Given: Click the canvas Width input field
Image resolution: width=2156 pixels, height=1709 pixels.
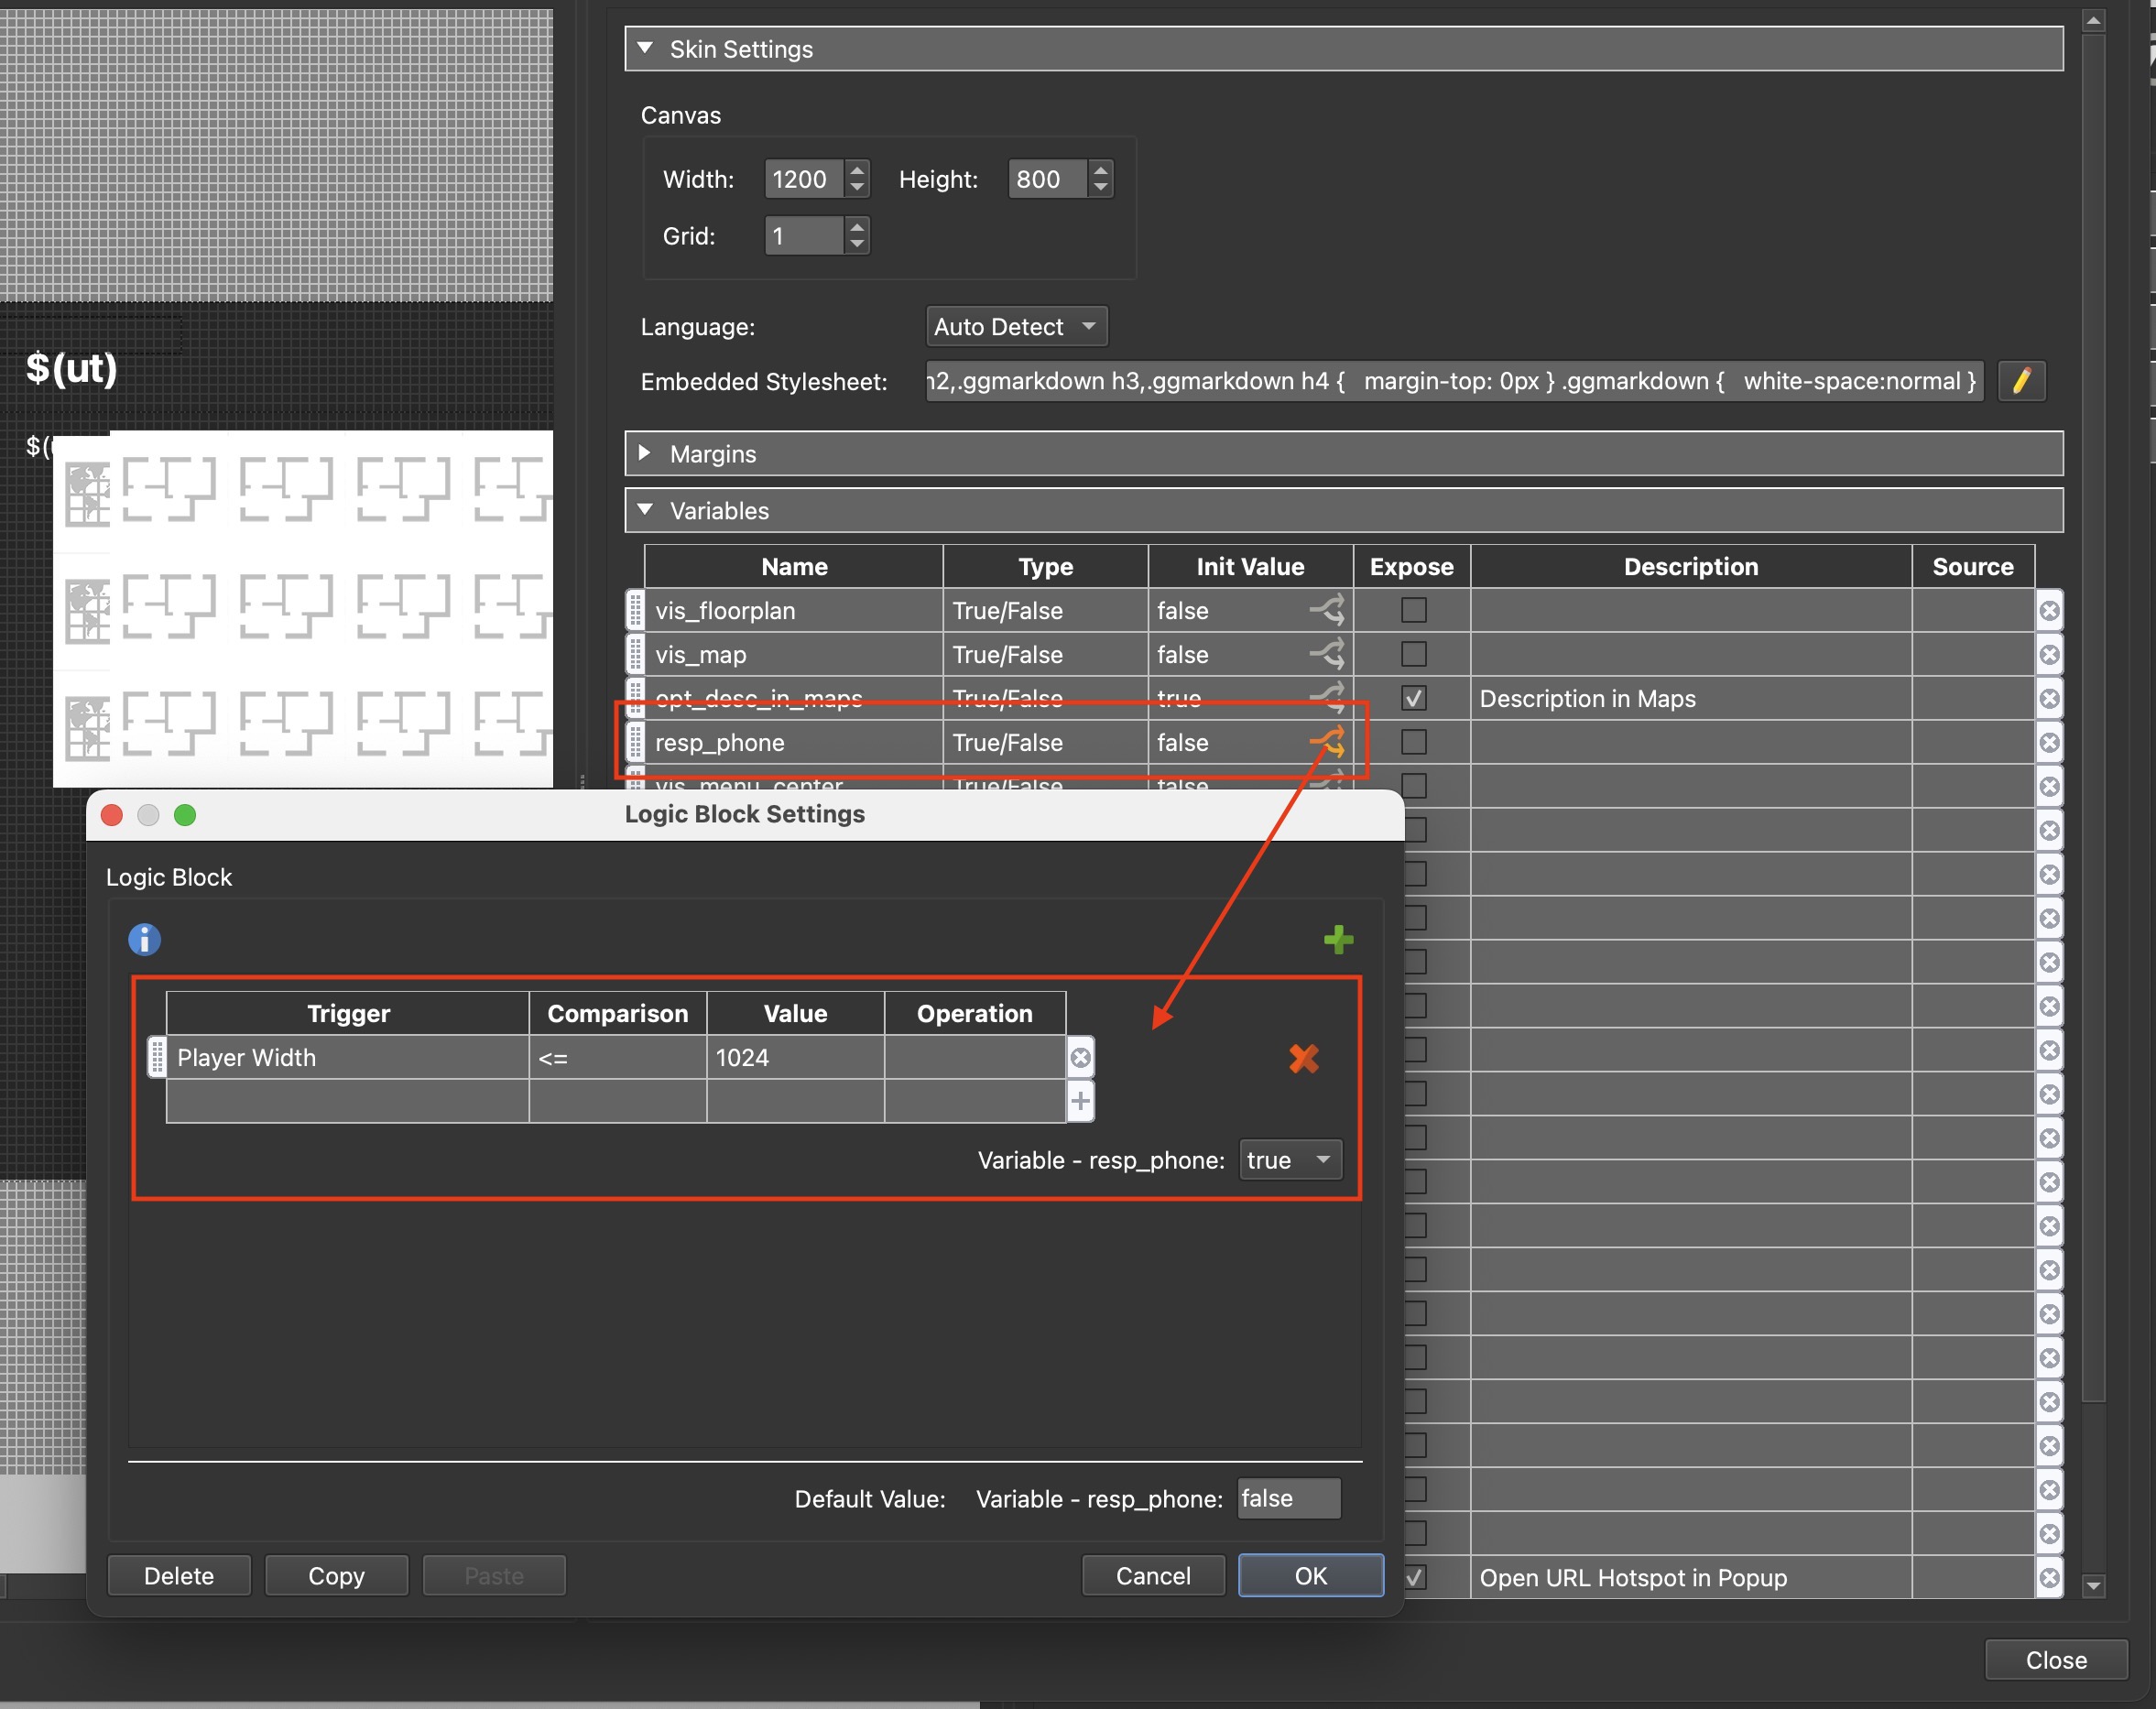Looking at the screenshot, I should click(805, 179).
